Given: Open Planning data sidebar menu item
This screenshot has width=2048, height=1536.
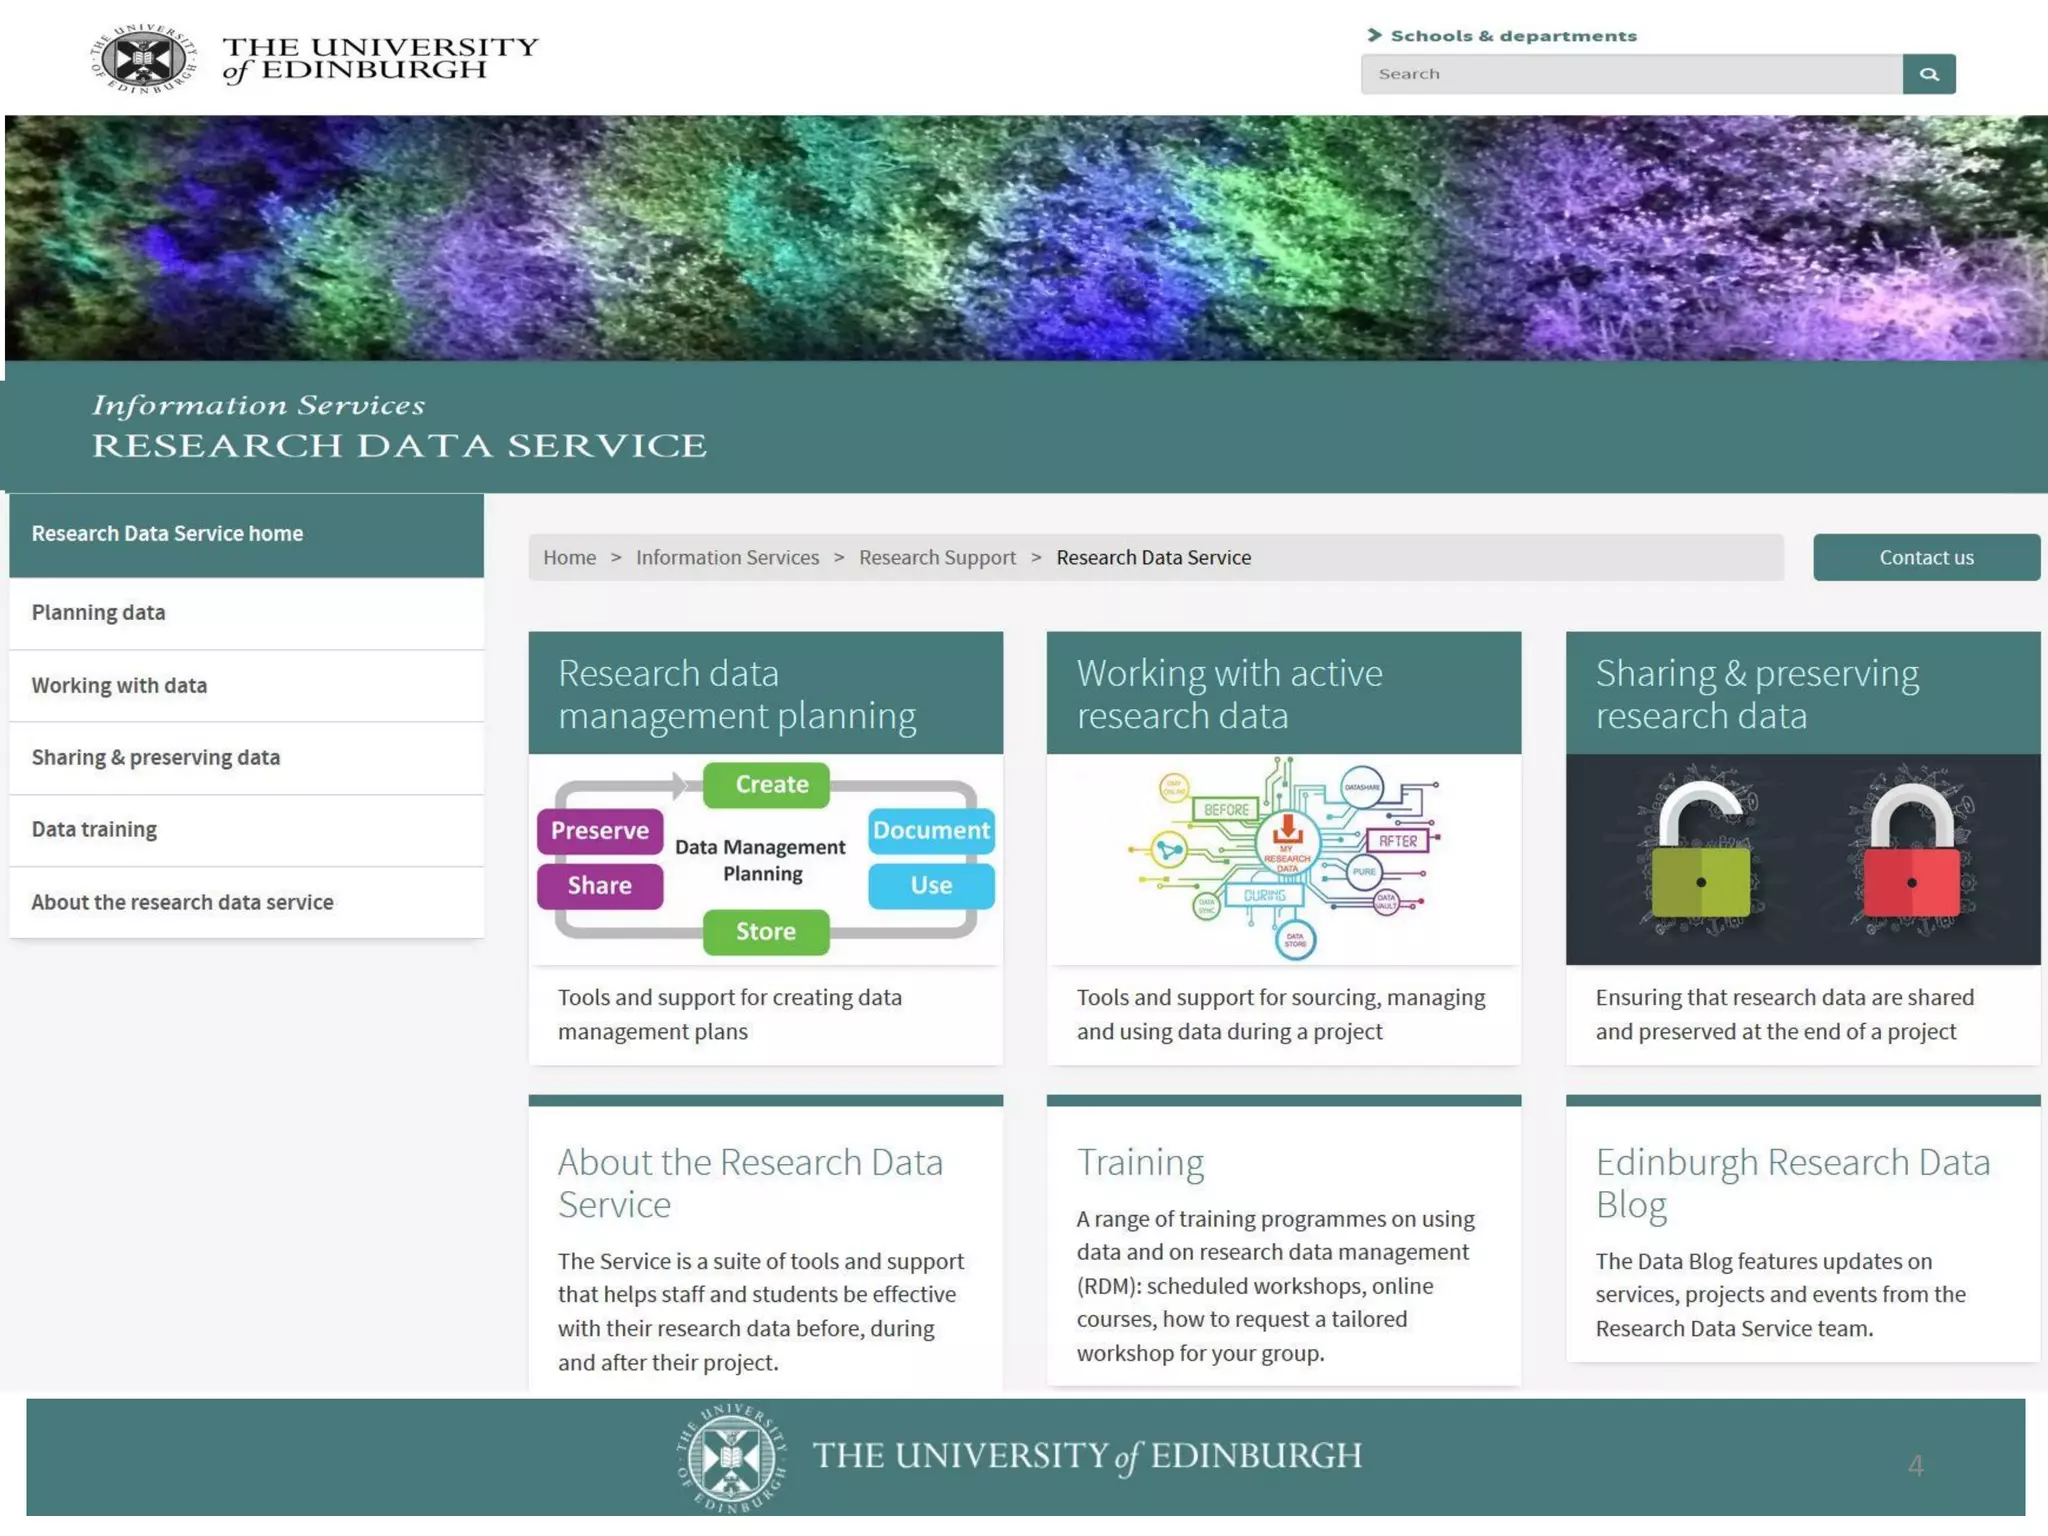Looking at the screenshot, I should click(98, 613).
